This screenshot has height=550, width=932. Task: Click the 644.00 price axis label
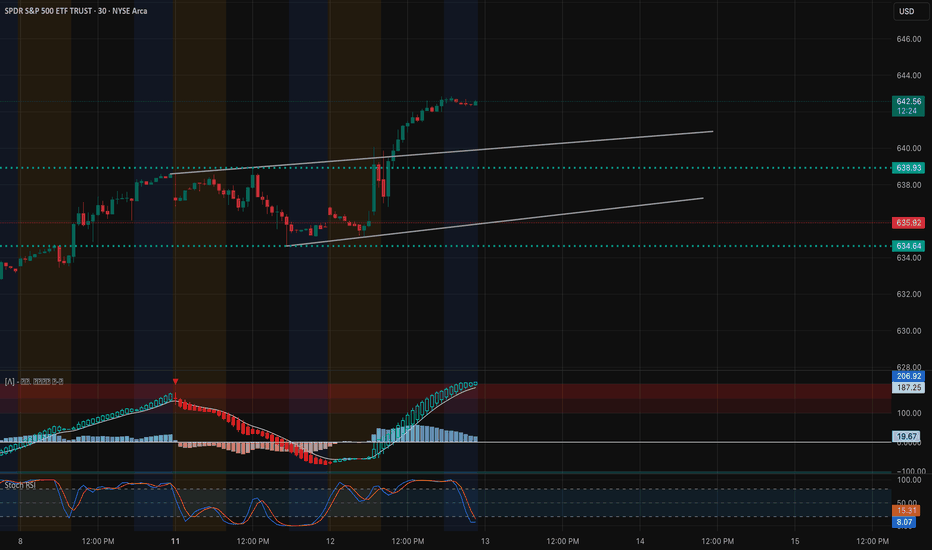tap(909, 76)
